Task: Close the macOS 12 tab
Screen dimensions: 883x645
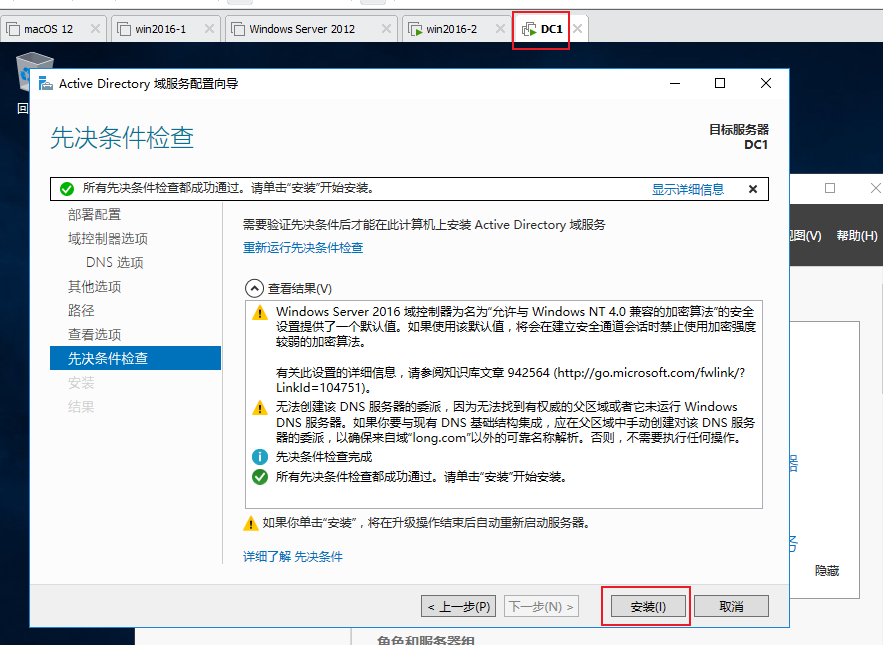Action: [x=95, y=29]
